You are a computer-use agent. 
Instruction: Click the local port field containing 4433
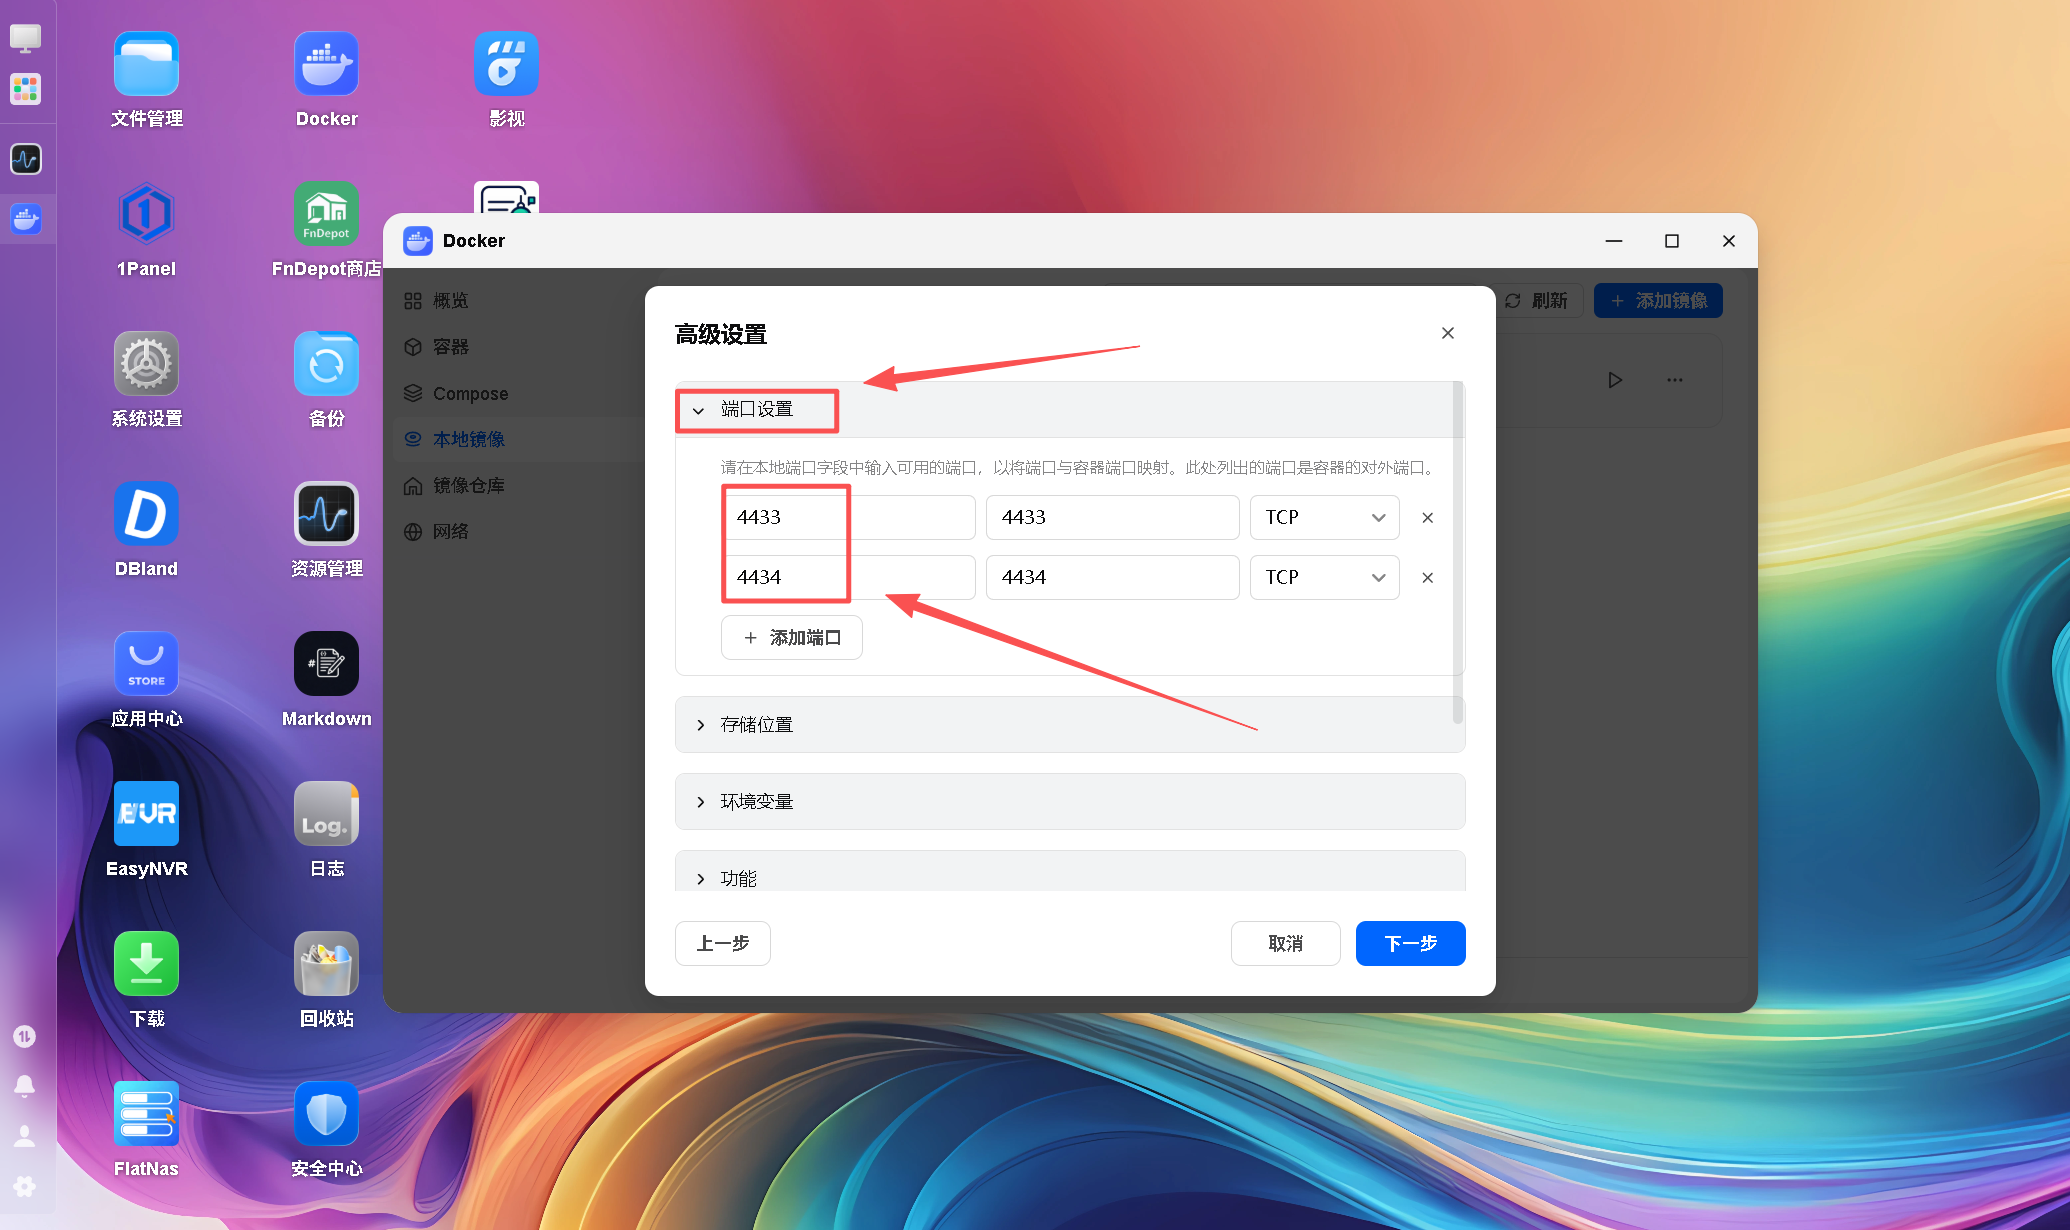tap(848, 518)
